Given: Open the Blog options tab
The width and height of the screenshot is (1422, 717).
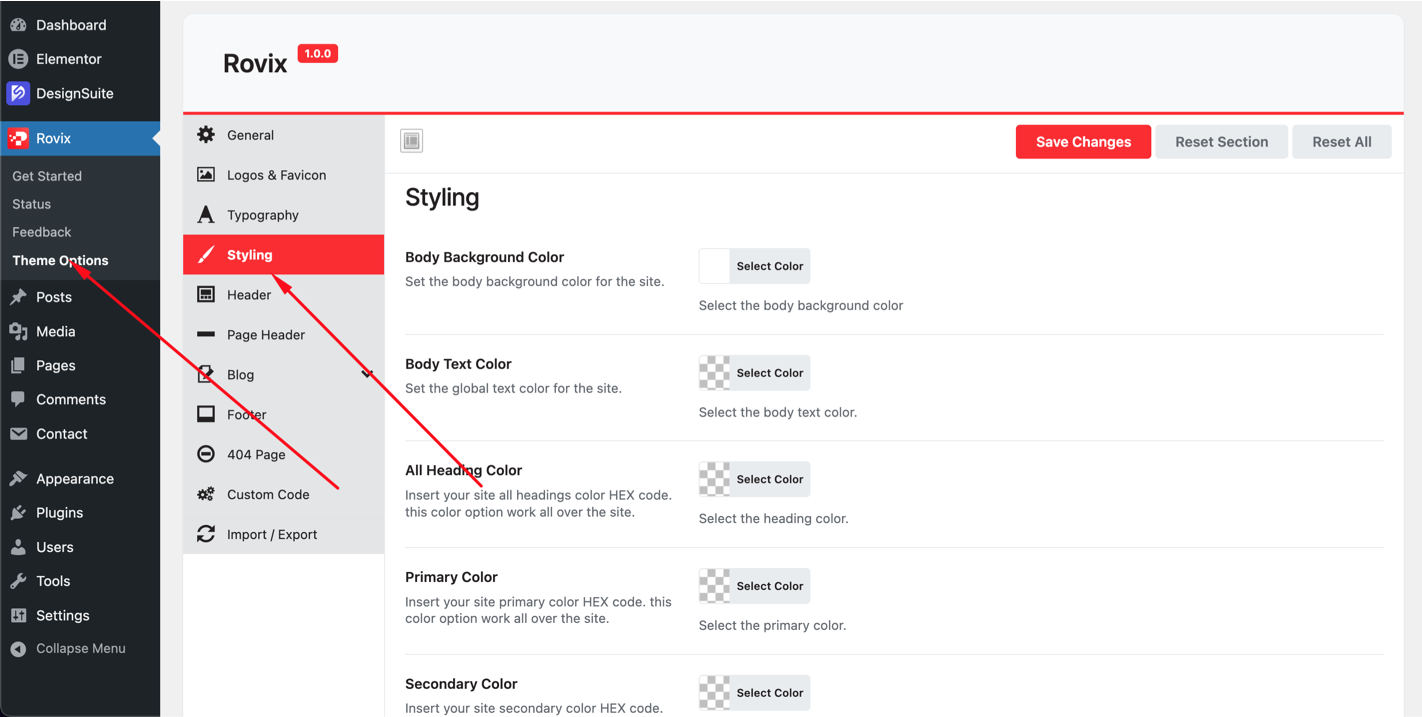Looking at the screenshot, I should point(284,375).
